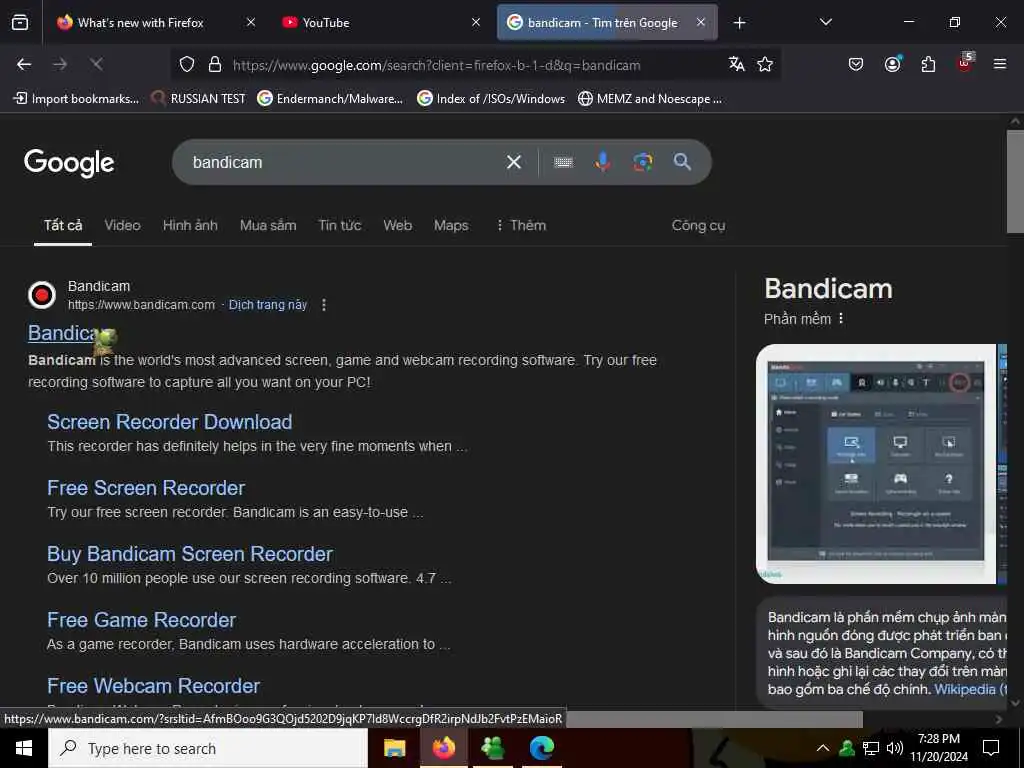Bookmark this page with star icon
This screenshot has width=1024, height=768.
click(765, 64)
